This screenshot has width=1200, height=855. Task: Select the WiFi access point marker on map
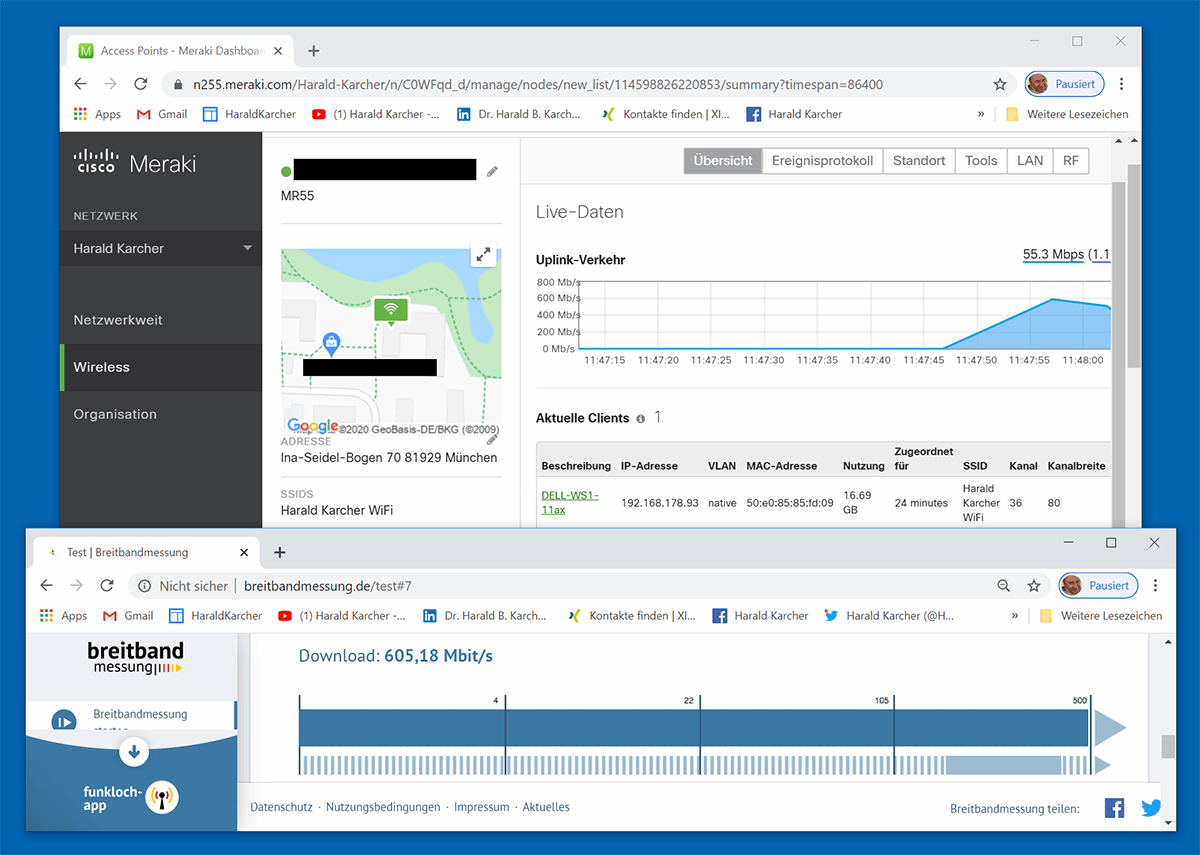click(390, 310)
